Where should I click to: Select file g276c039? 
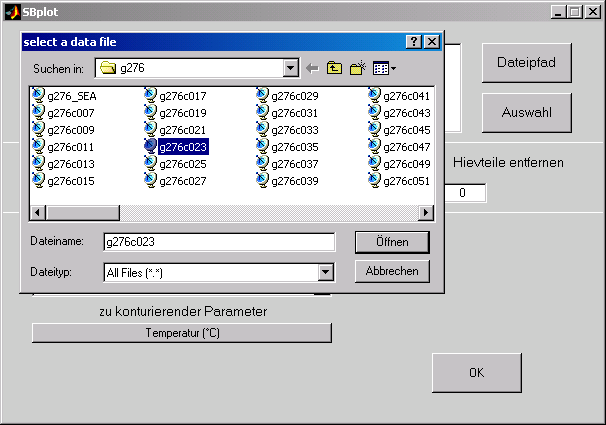pyautogui.click(x=294, y=180)
